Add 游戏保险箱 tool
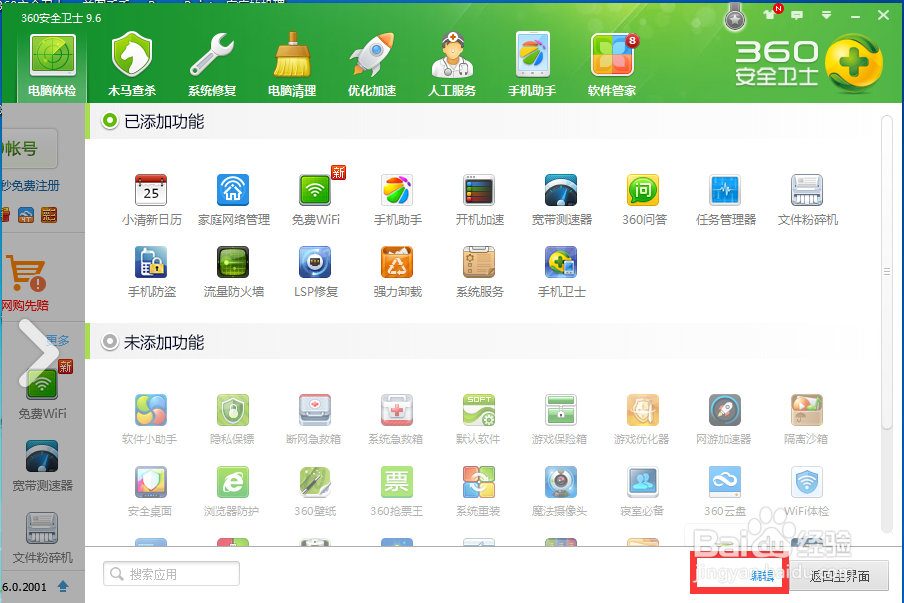The height and width of the screenshot is (603, 904). [560, 419]
